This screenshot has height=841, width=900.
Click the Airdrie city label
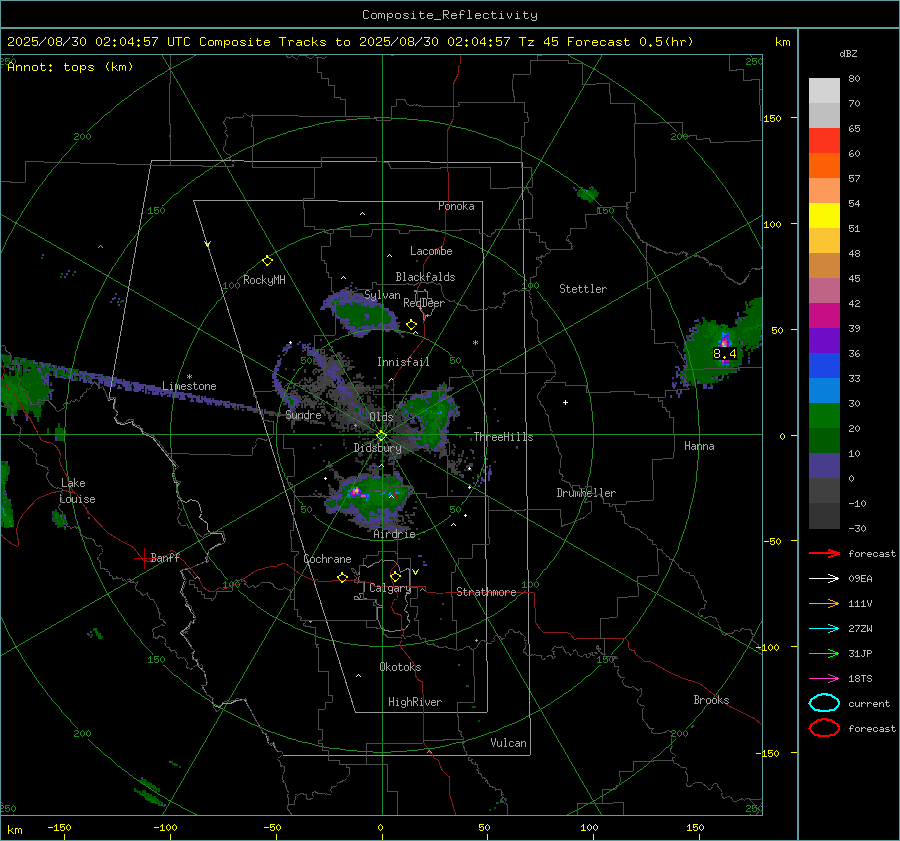pos(394,534)
